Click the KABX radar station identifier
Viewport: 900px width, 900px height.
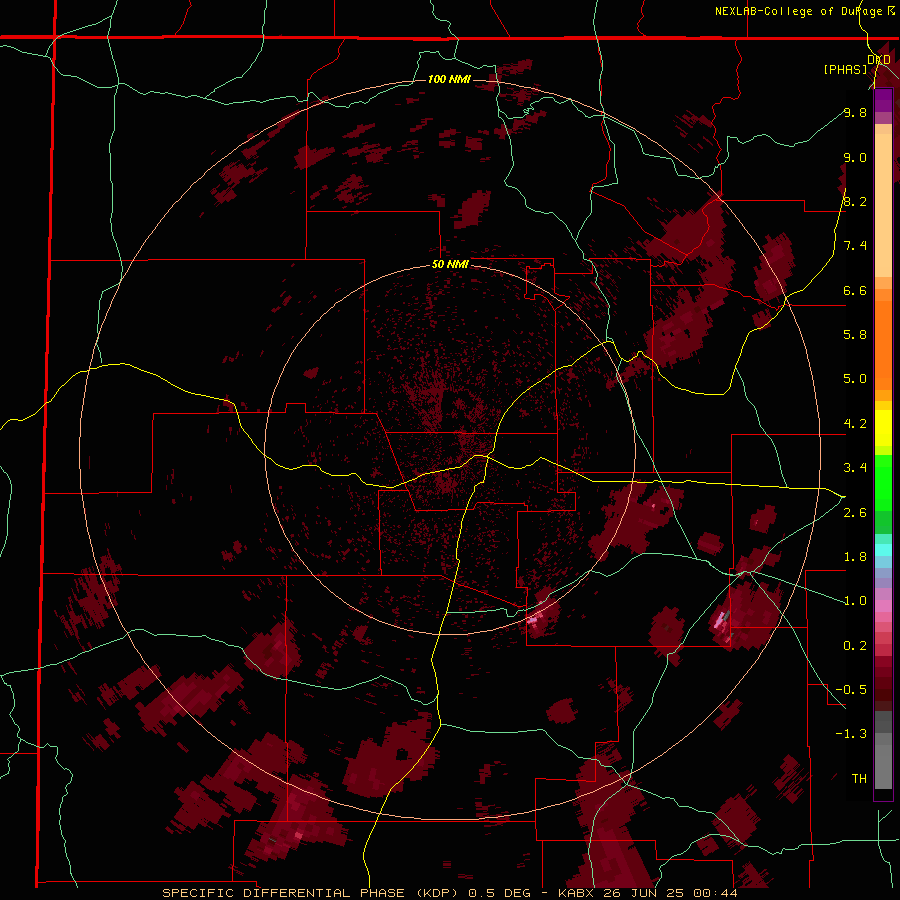tap(577, 893)
